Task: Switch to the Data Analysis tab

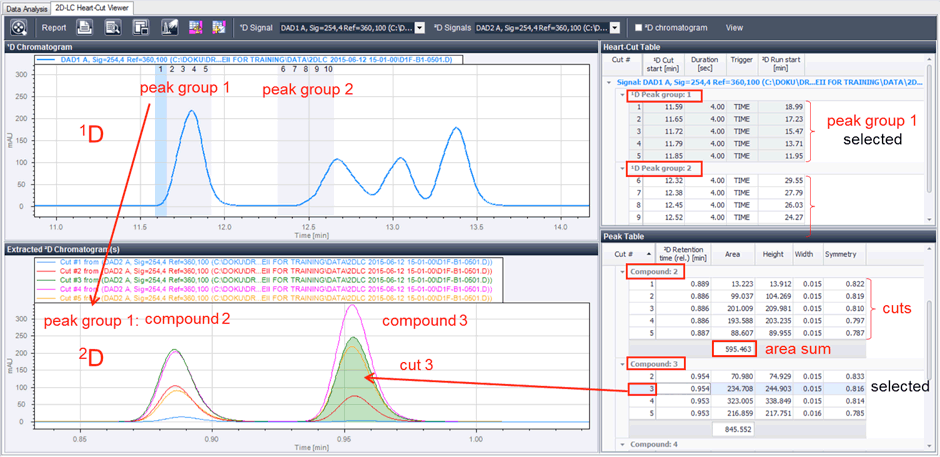Action: 26,7
